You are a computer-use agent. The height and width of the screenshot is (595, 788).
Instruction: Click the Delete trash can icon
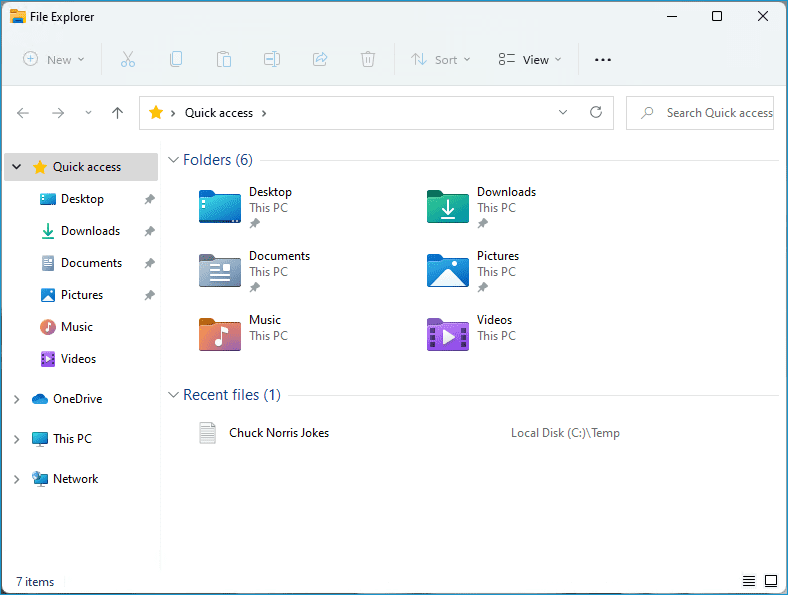point(368,59)
